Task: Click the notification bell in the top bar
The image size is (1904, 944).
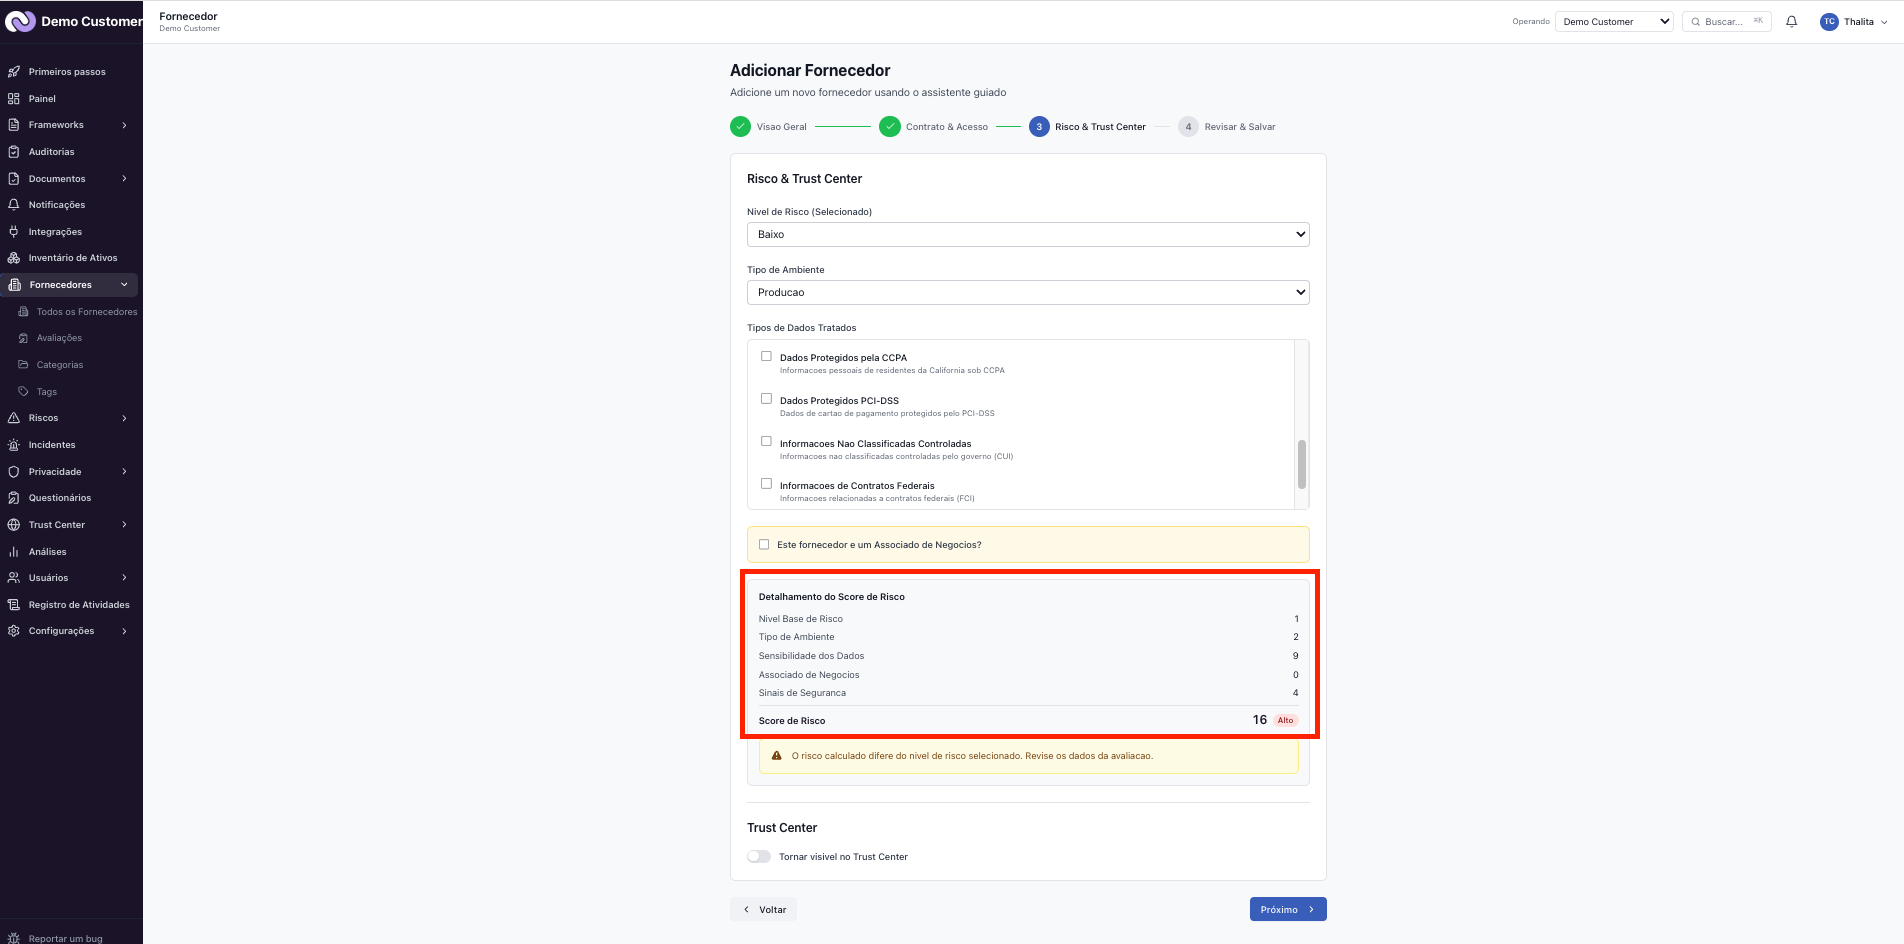Action: [x=1792, y=22]
